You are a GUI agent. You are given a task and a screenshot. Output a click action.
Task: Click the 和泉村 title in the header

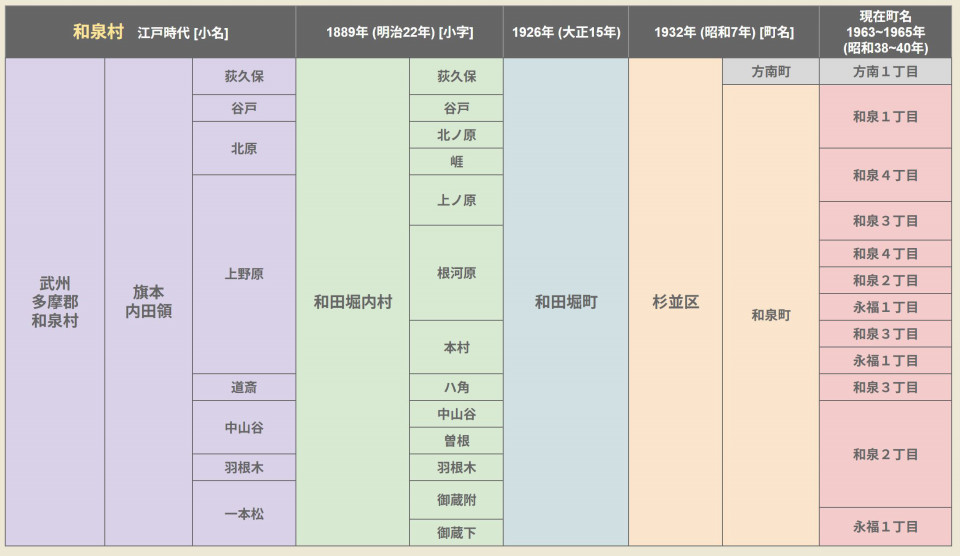[98, 32]
